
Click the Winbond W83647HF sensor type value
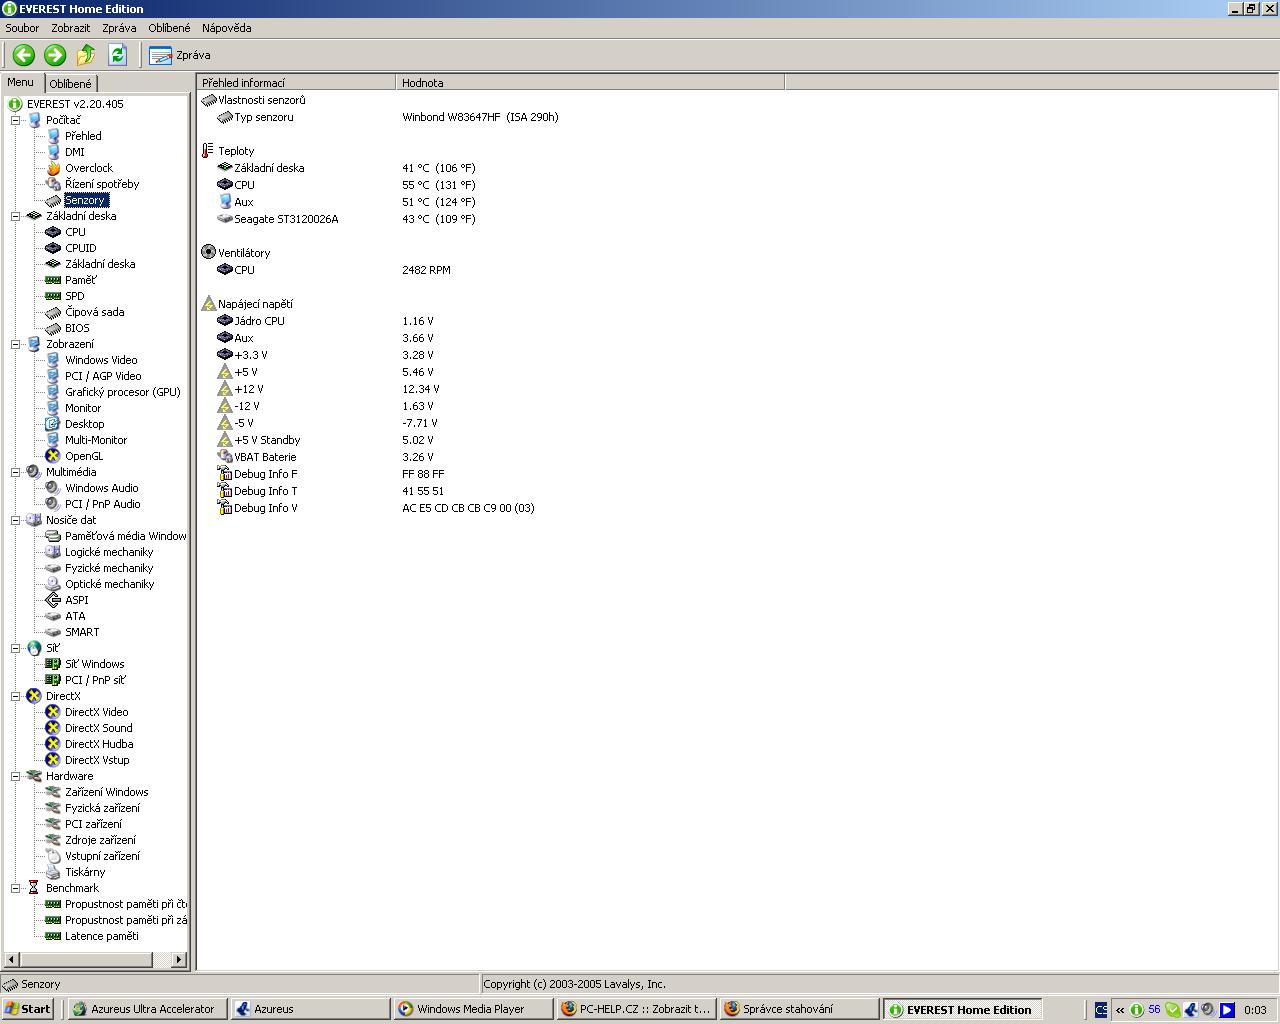click(480, 117)
